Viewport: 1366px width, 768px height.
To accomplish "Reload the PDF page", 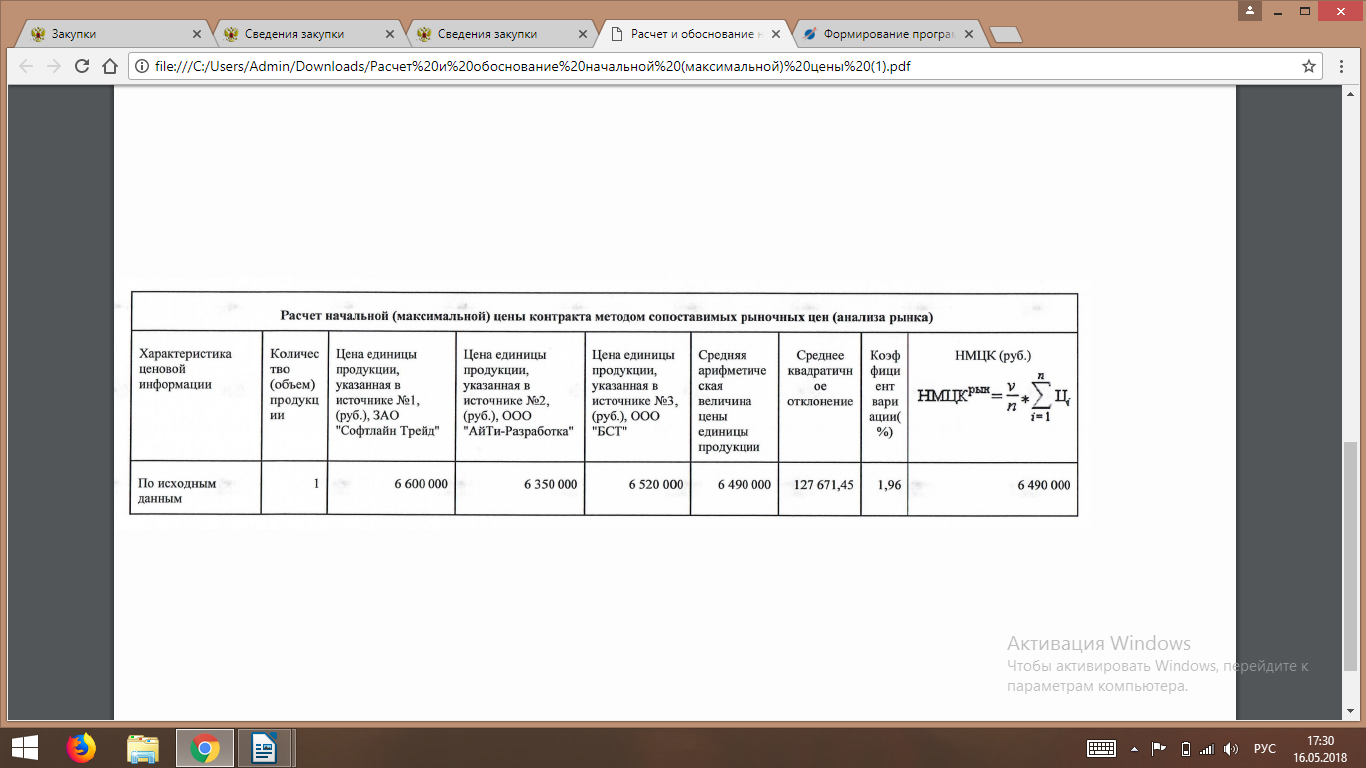I will (x=83, y=67).
